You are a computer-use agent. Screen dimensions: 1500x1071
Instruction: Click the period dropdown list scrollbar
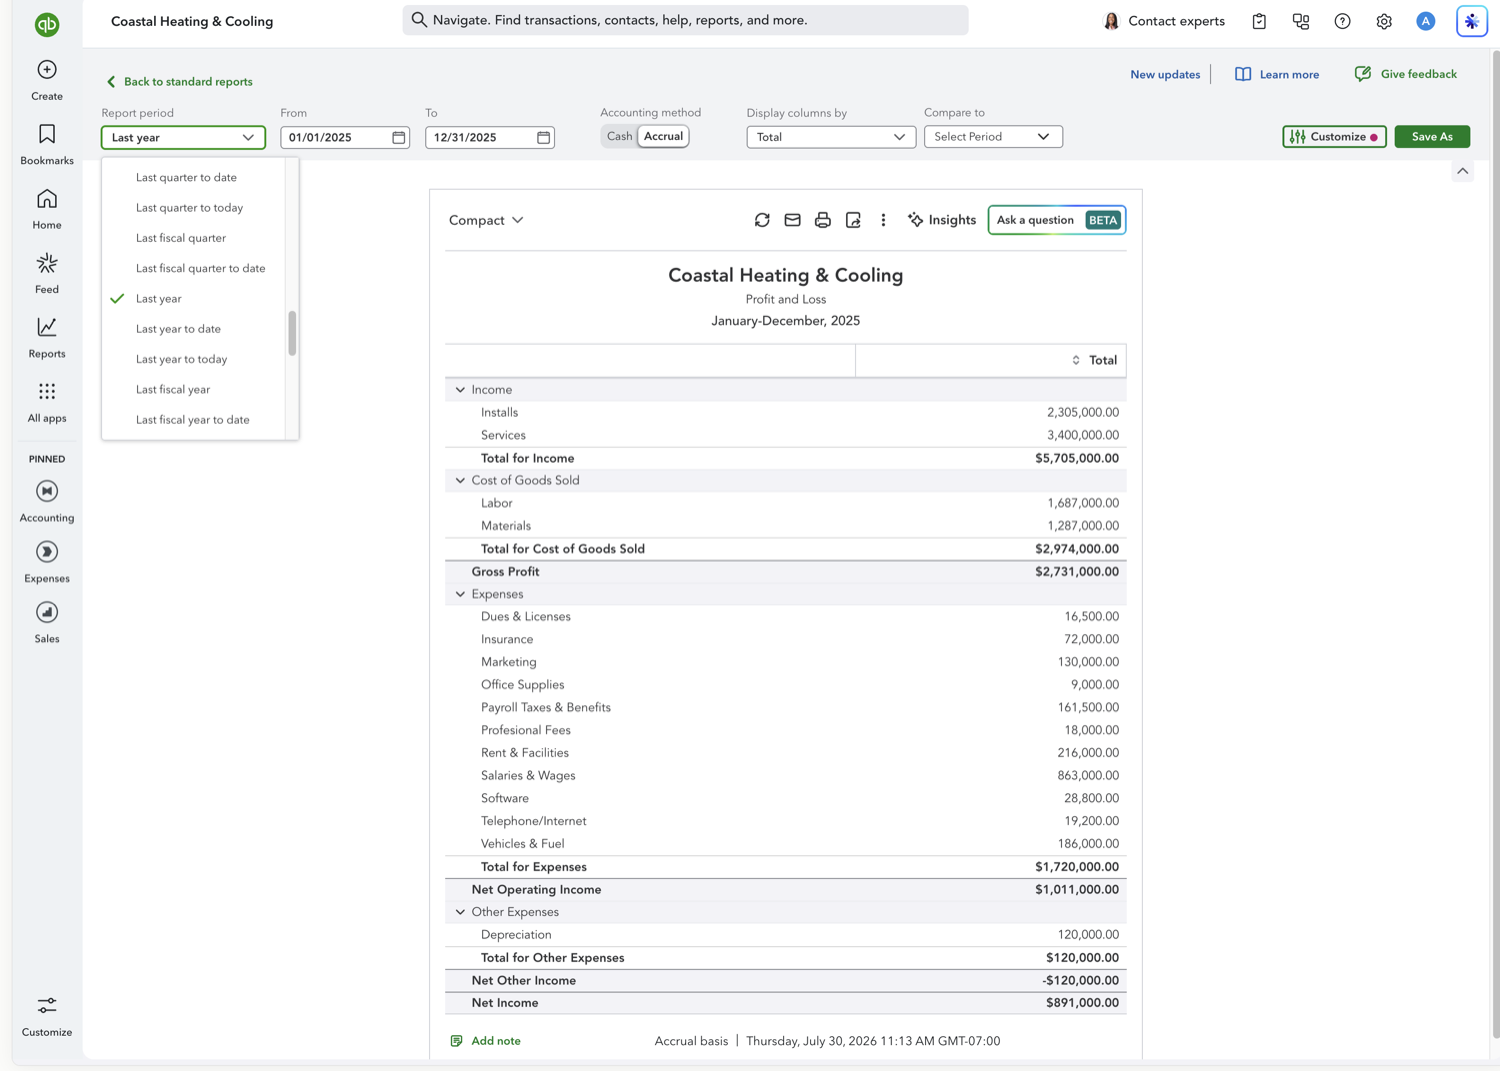(x=292, y=333)
